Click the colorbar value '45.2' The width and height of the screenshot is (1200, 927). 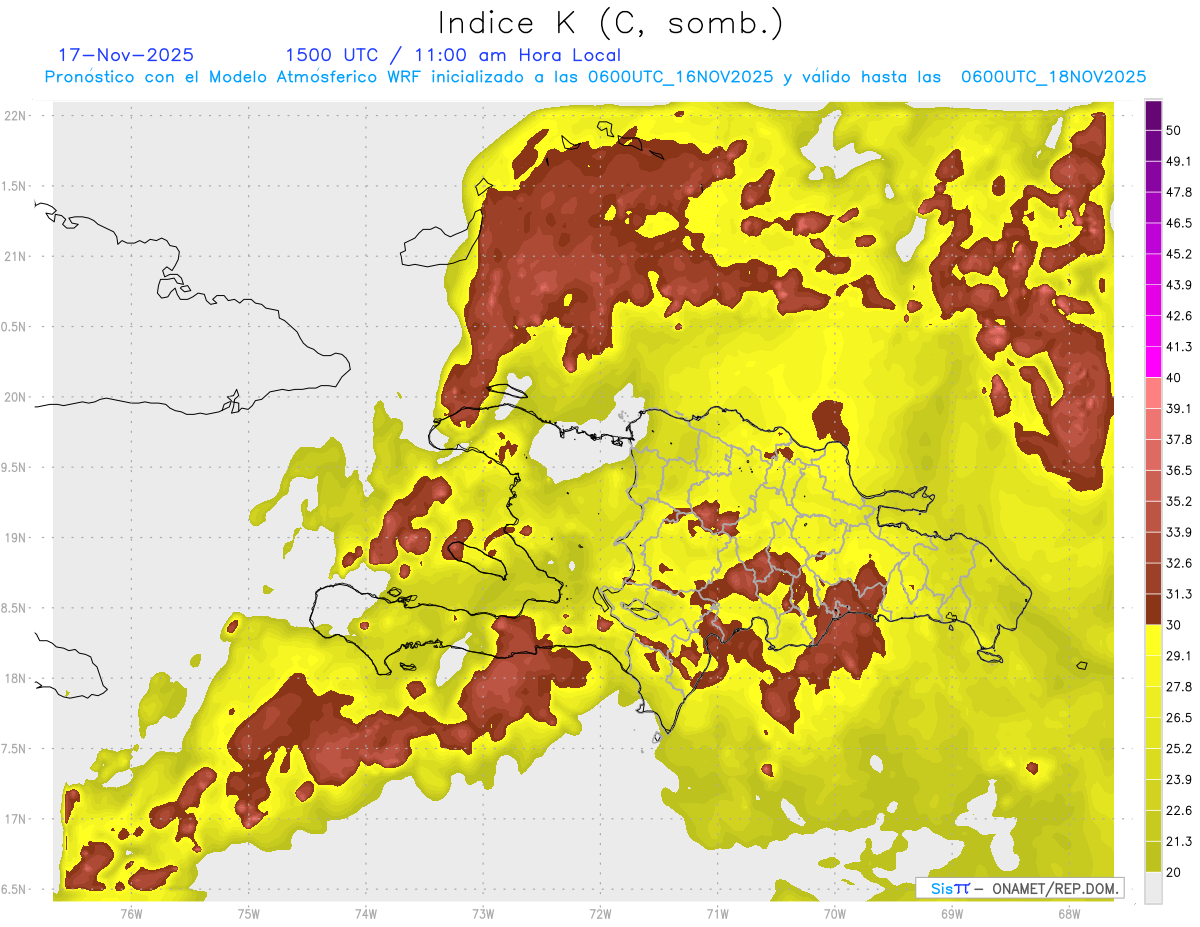1179,254
